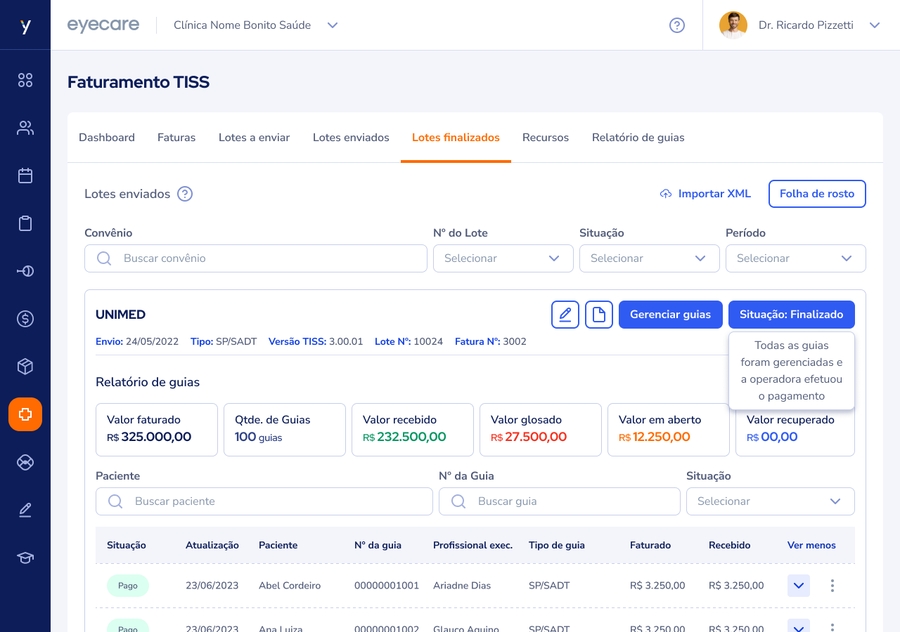Open the Período filter dropdown
Viewport: 900px width, 632px height.
coord(795,258)
